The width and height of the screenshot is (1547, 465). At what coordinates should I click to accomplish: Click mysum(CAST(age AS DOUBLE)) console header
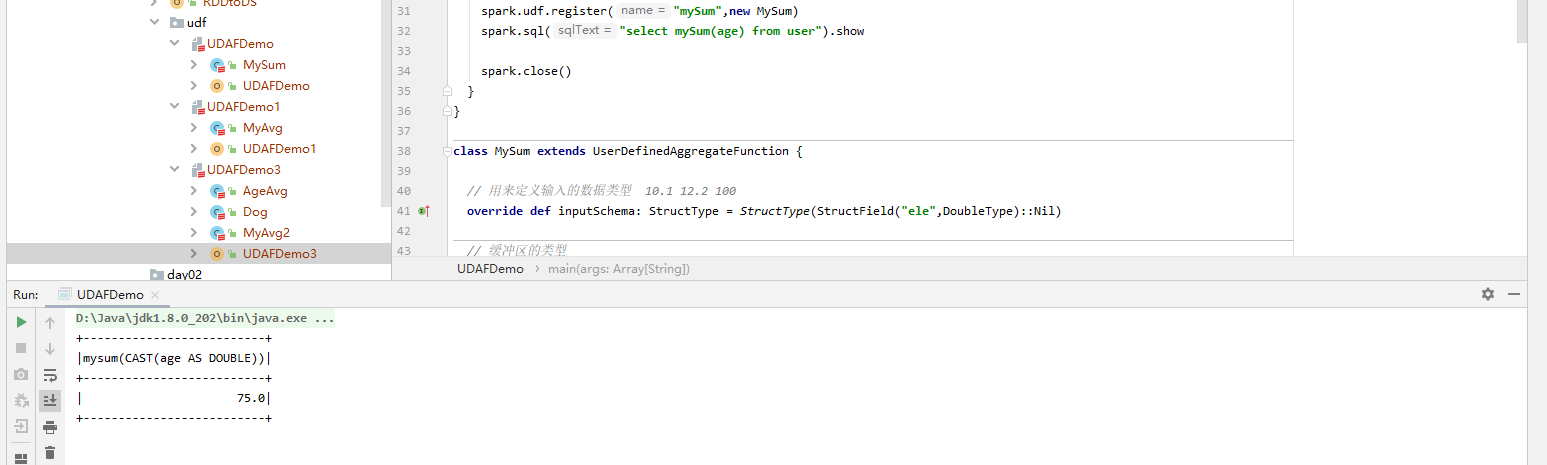pos(174,358)
